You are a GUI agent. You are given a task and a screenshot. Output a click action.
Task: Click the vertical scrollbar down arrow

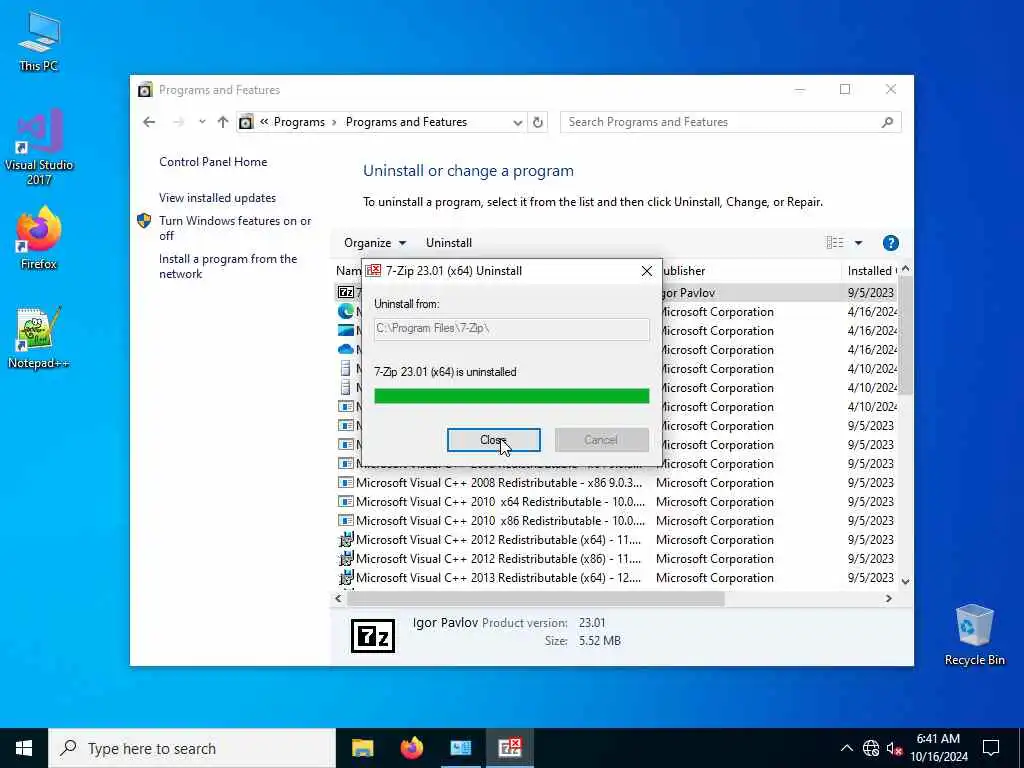[x=905, y=581]
